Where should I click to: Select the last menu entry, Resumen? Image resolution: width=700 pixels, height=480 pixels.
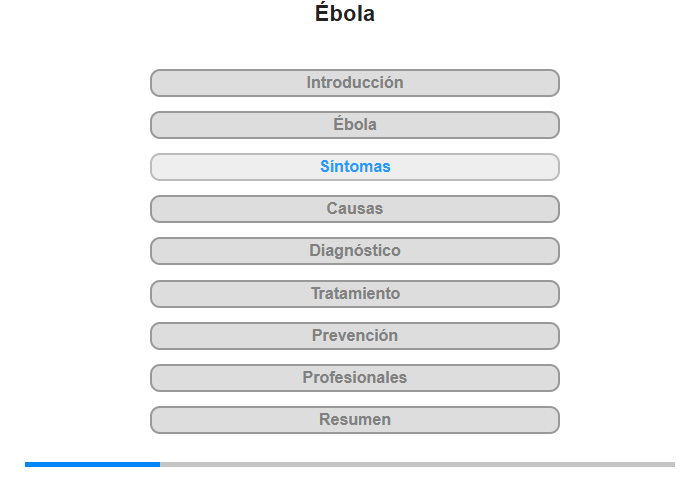tap(354, 420)
